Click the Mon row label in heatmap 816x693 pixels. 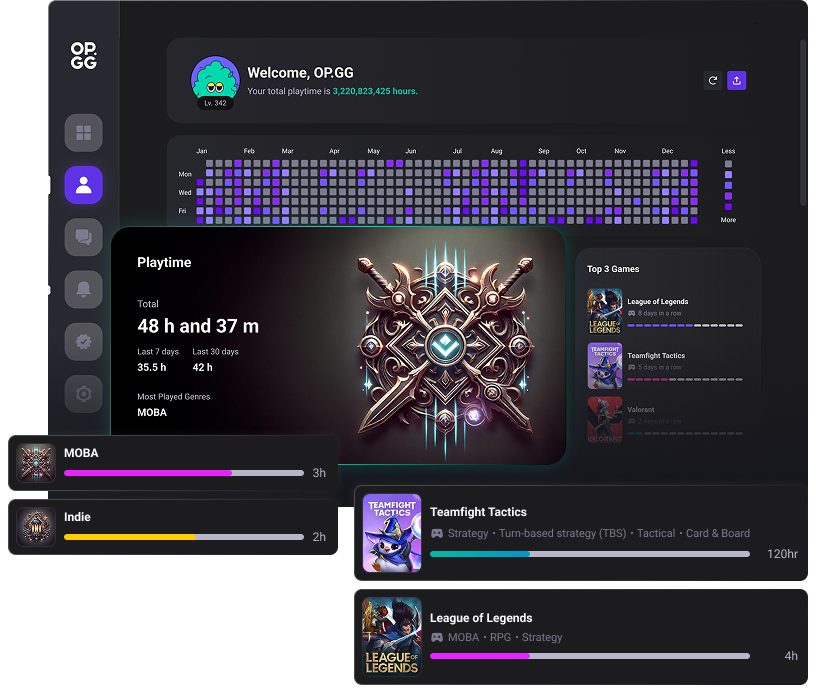pos(185,174)
